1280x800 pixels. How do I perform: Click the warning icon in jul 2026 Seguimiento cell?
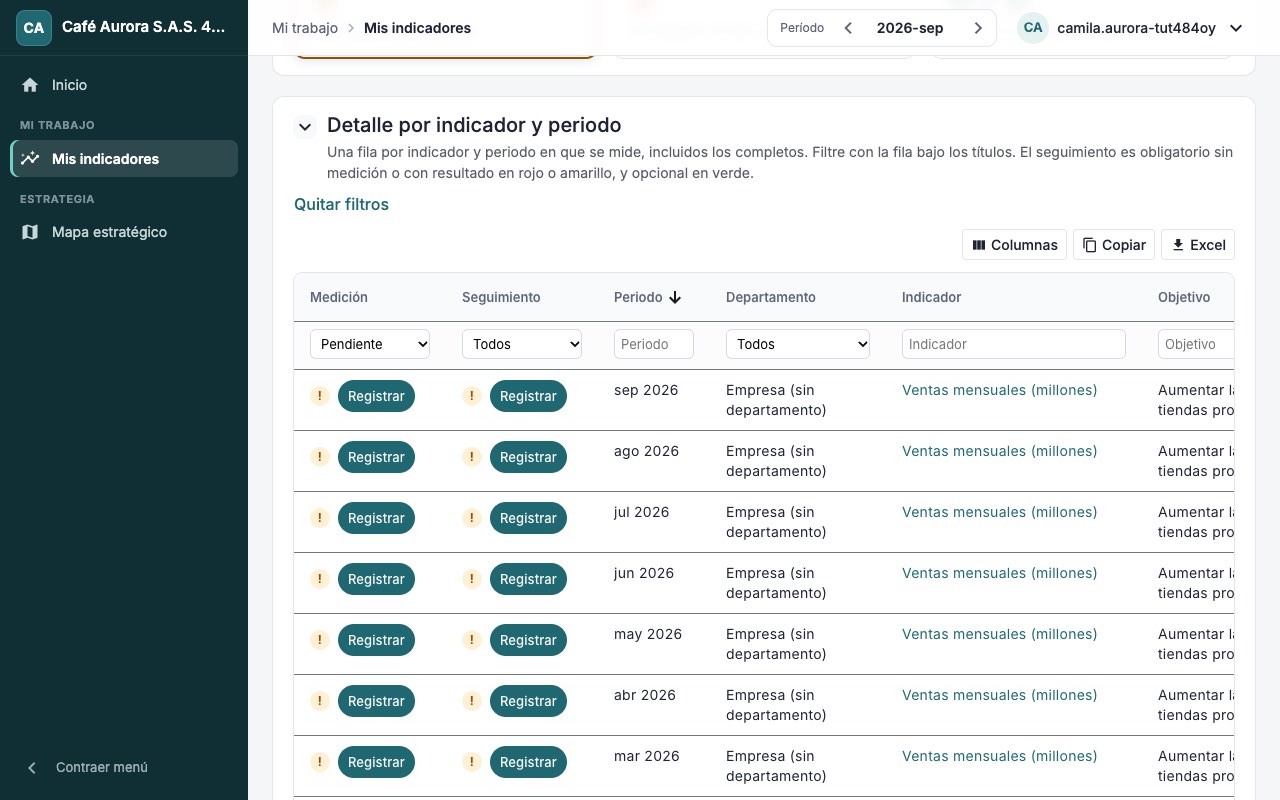[472, 518]
